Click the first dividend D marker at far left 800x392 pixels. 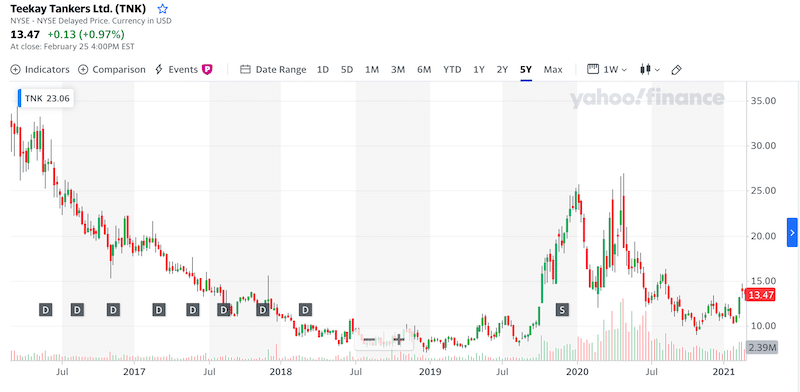pyautogui.click(x=45, y=309)
